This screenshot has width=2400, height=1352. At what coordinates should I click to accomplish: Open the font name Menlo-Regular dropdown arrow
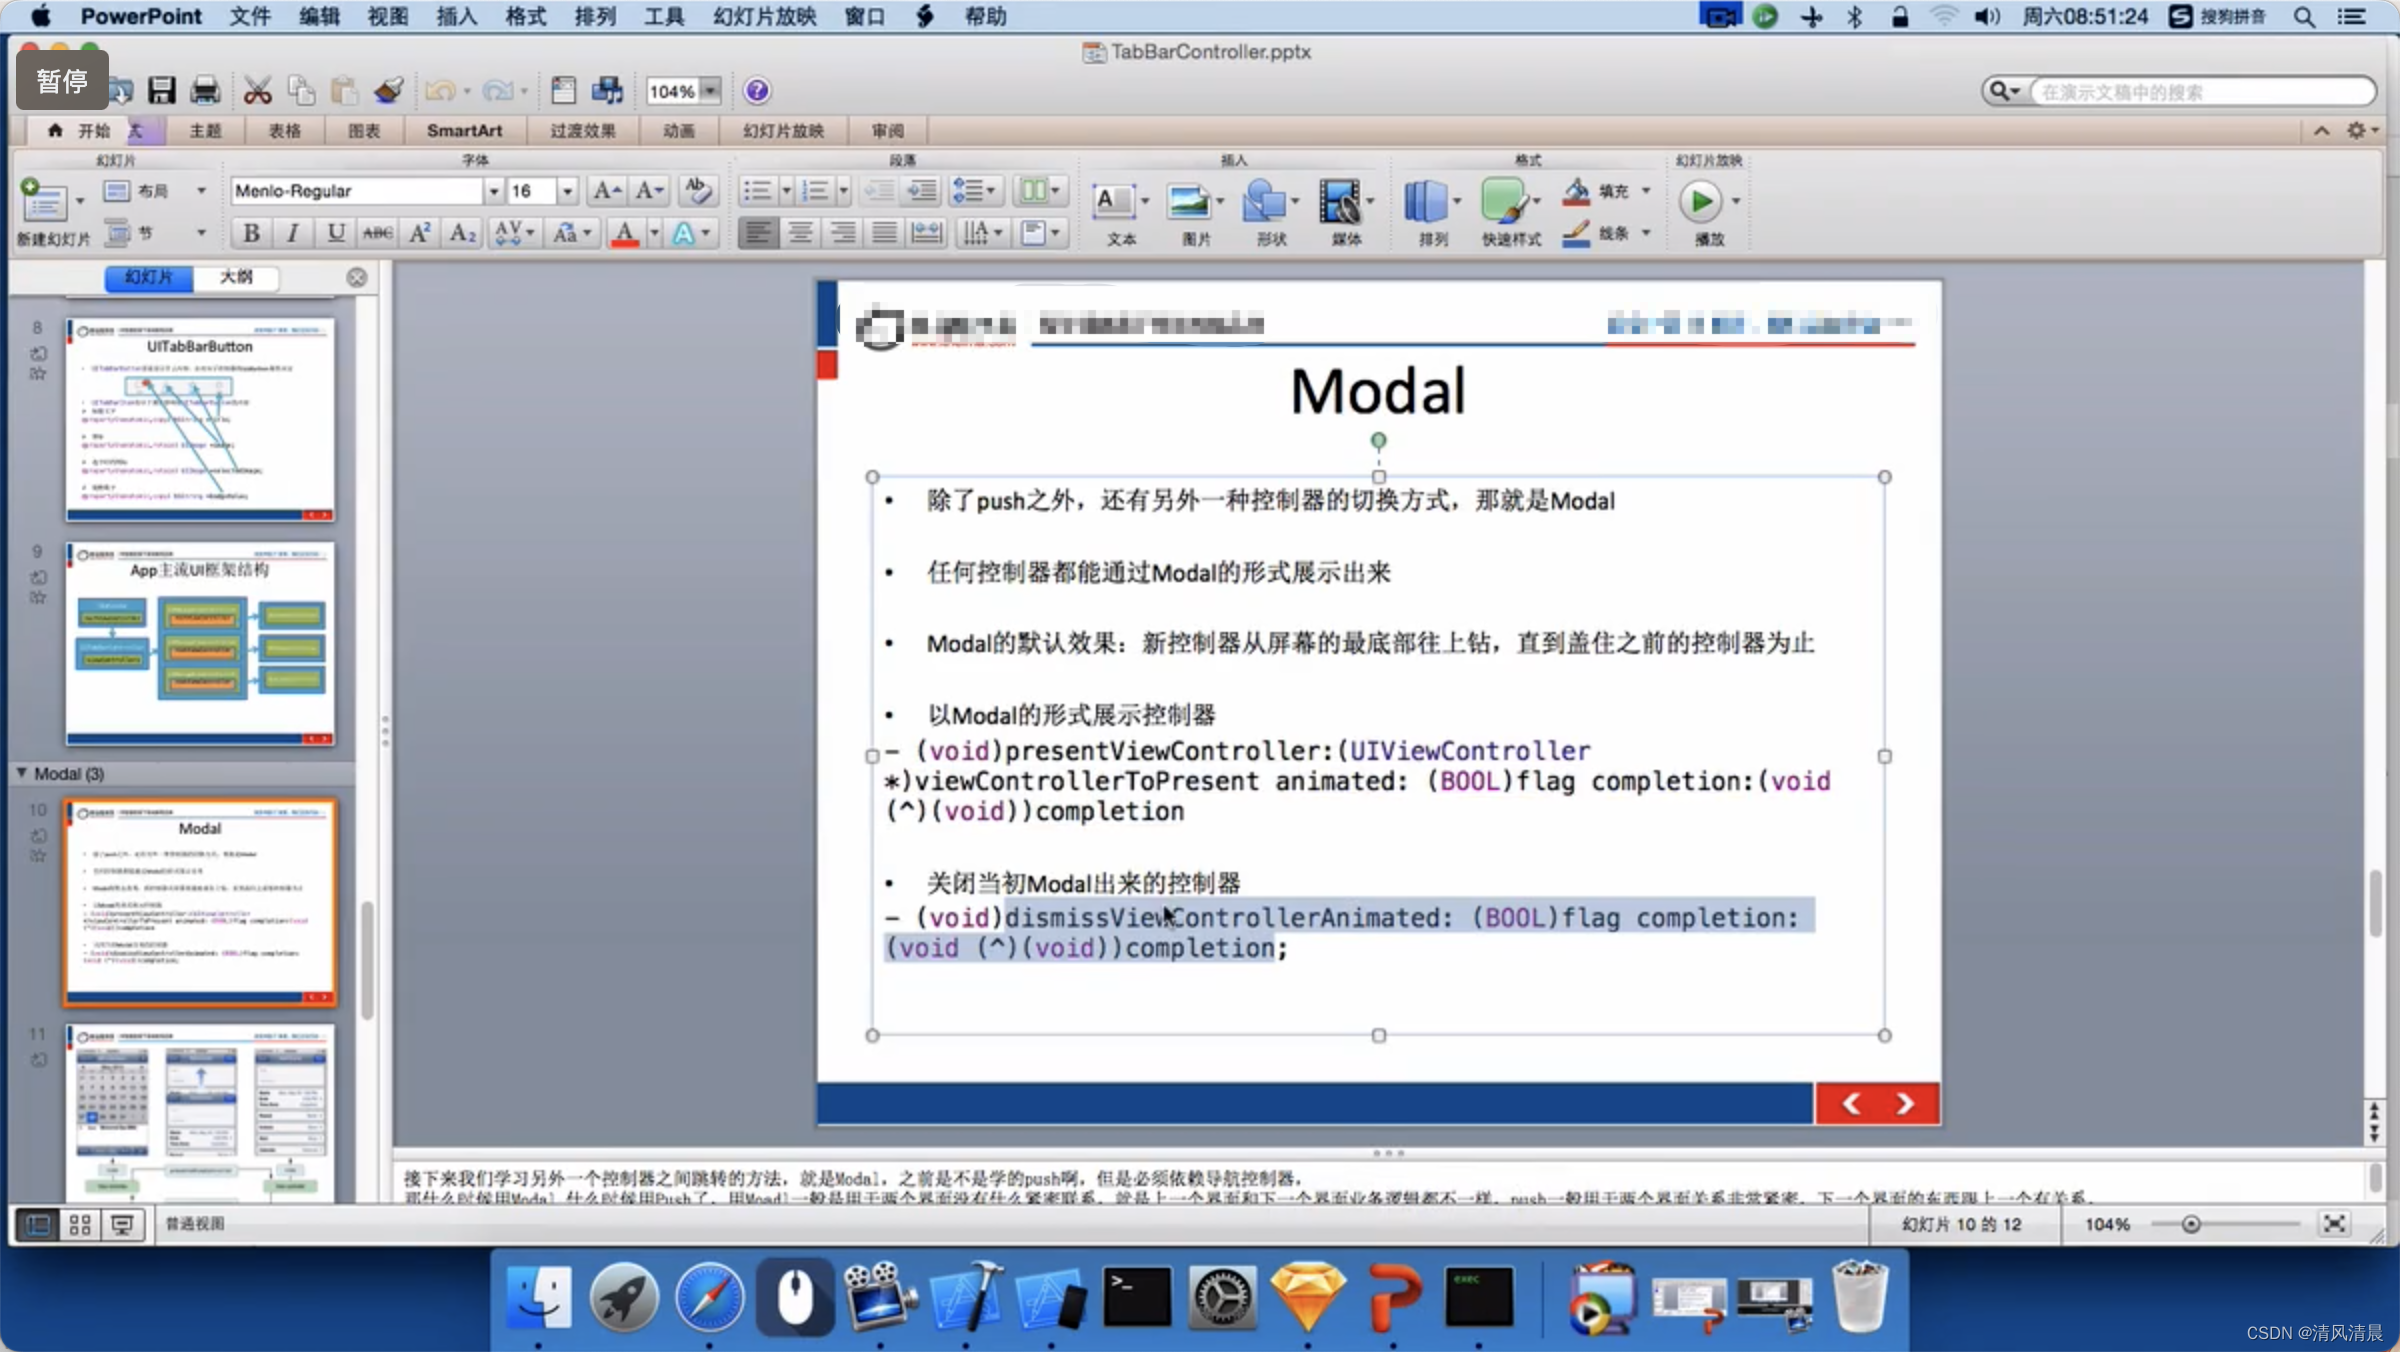493,190
